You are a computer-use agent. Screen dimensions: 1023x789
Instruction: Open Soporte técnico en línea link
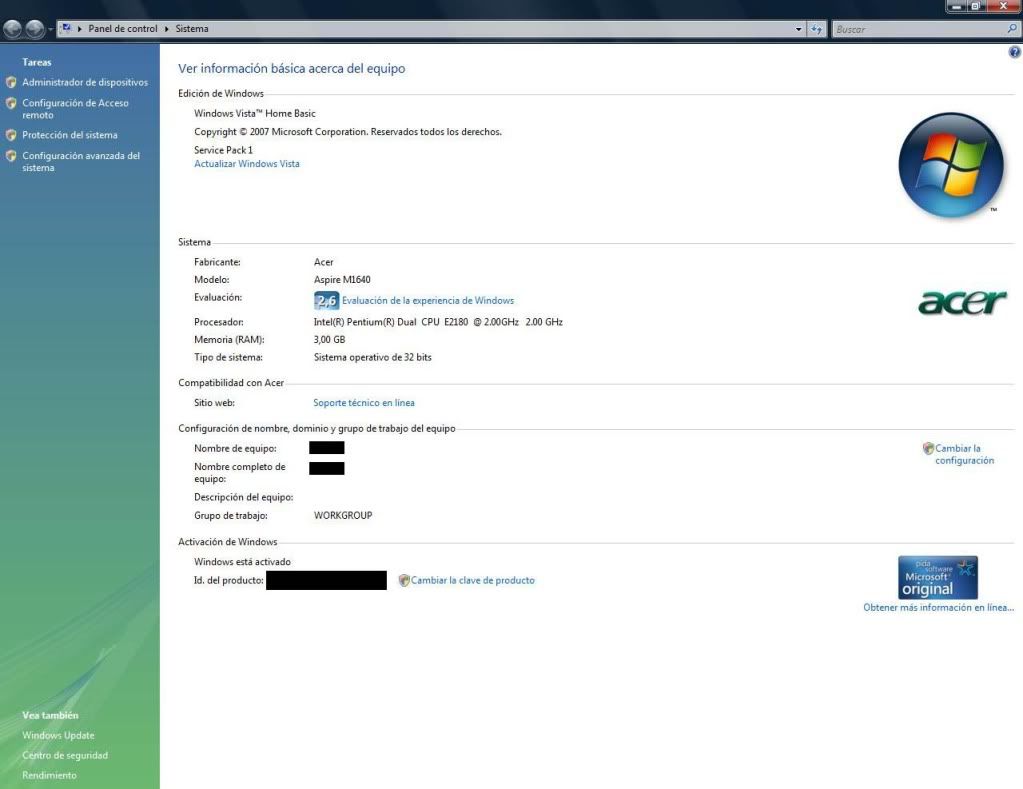click(x=363, y=403)
